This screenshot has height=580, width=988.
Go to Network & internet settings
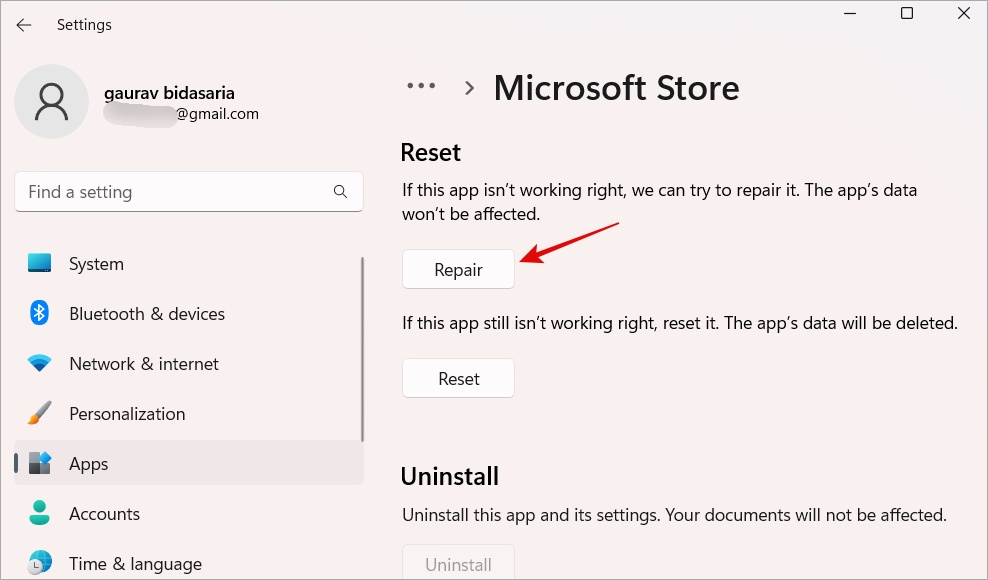[144, 364]
